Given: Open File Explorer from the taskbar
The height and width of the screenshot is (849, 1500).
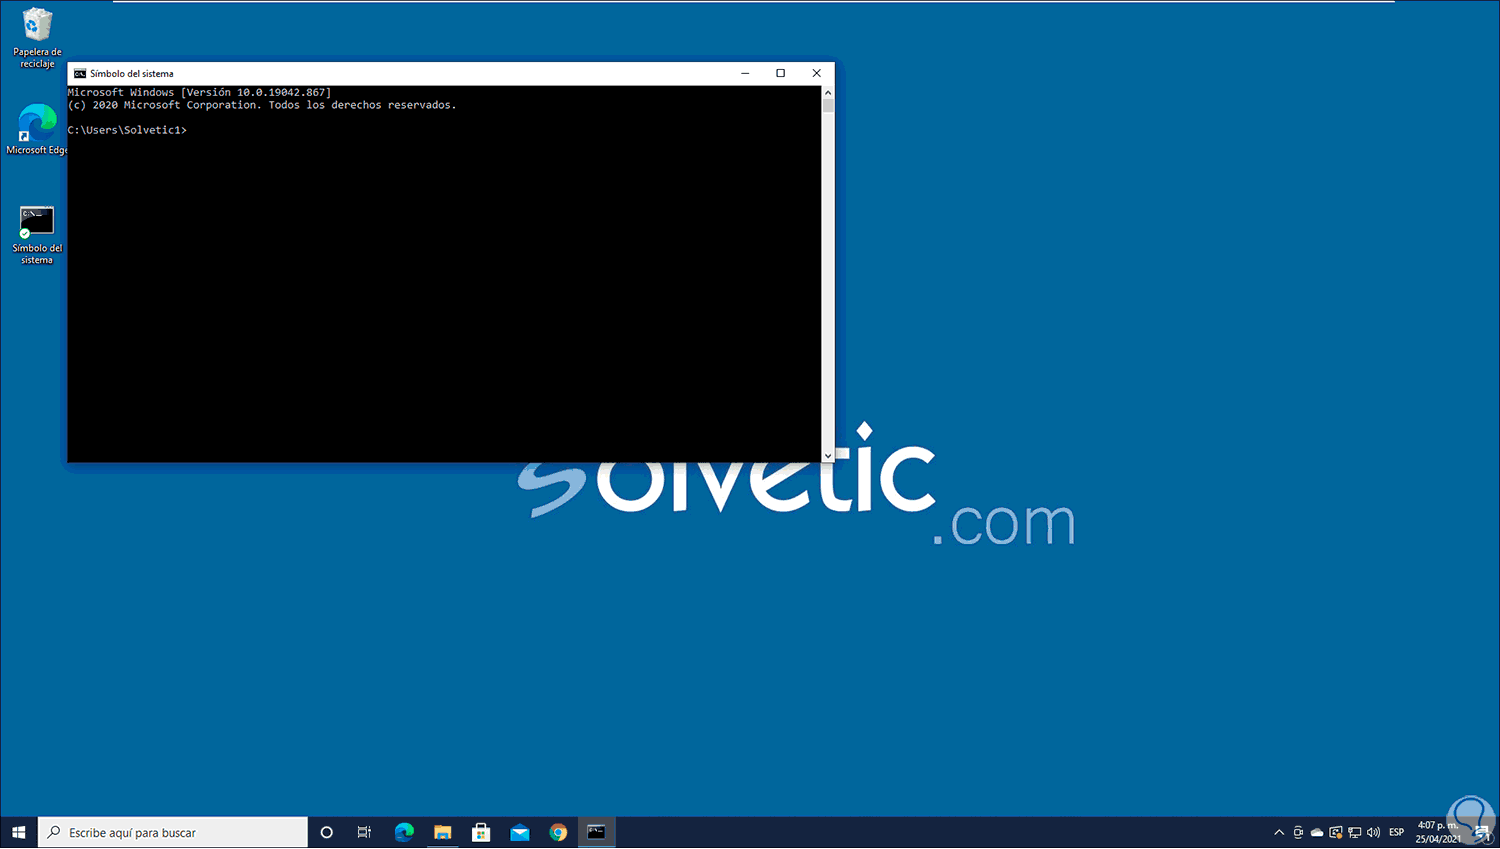Looking at the screenshot, I should 443,832.
